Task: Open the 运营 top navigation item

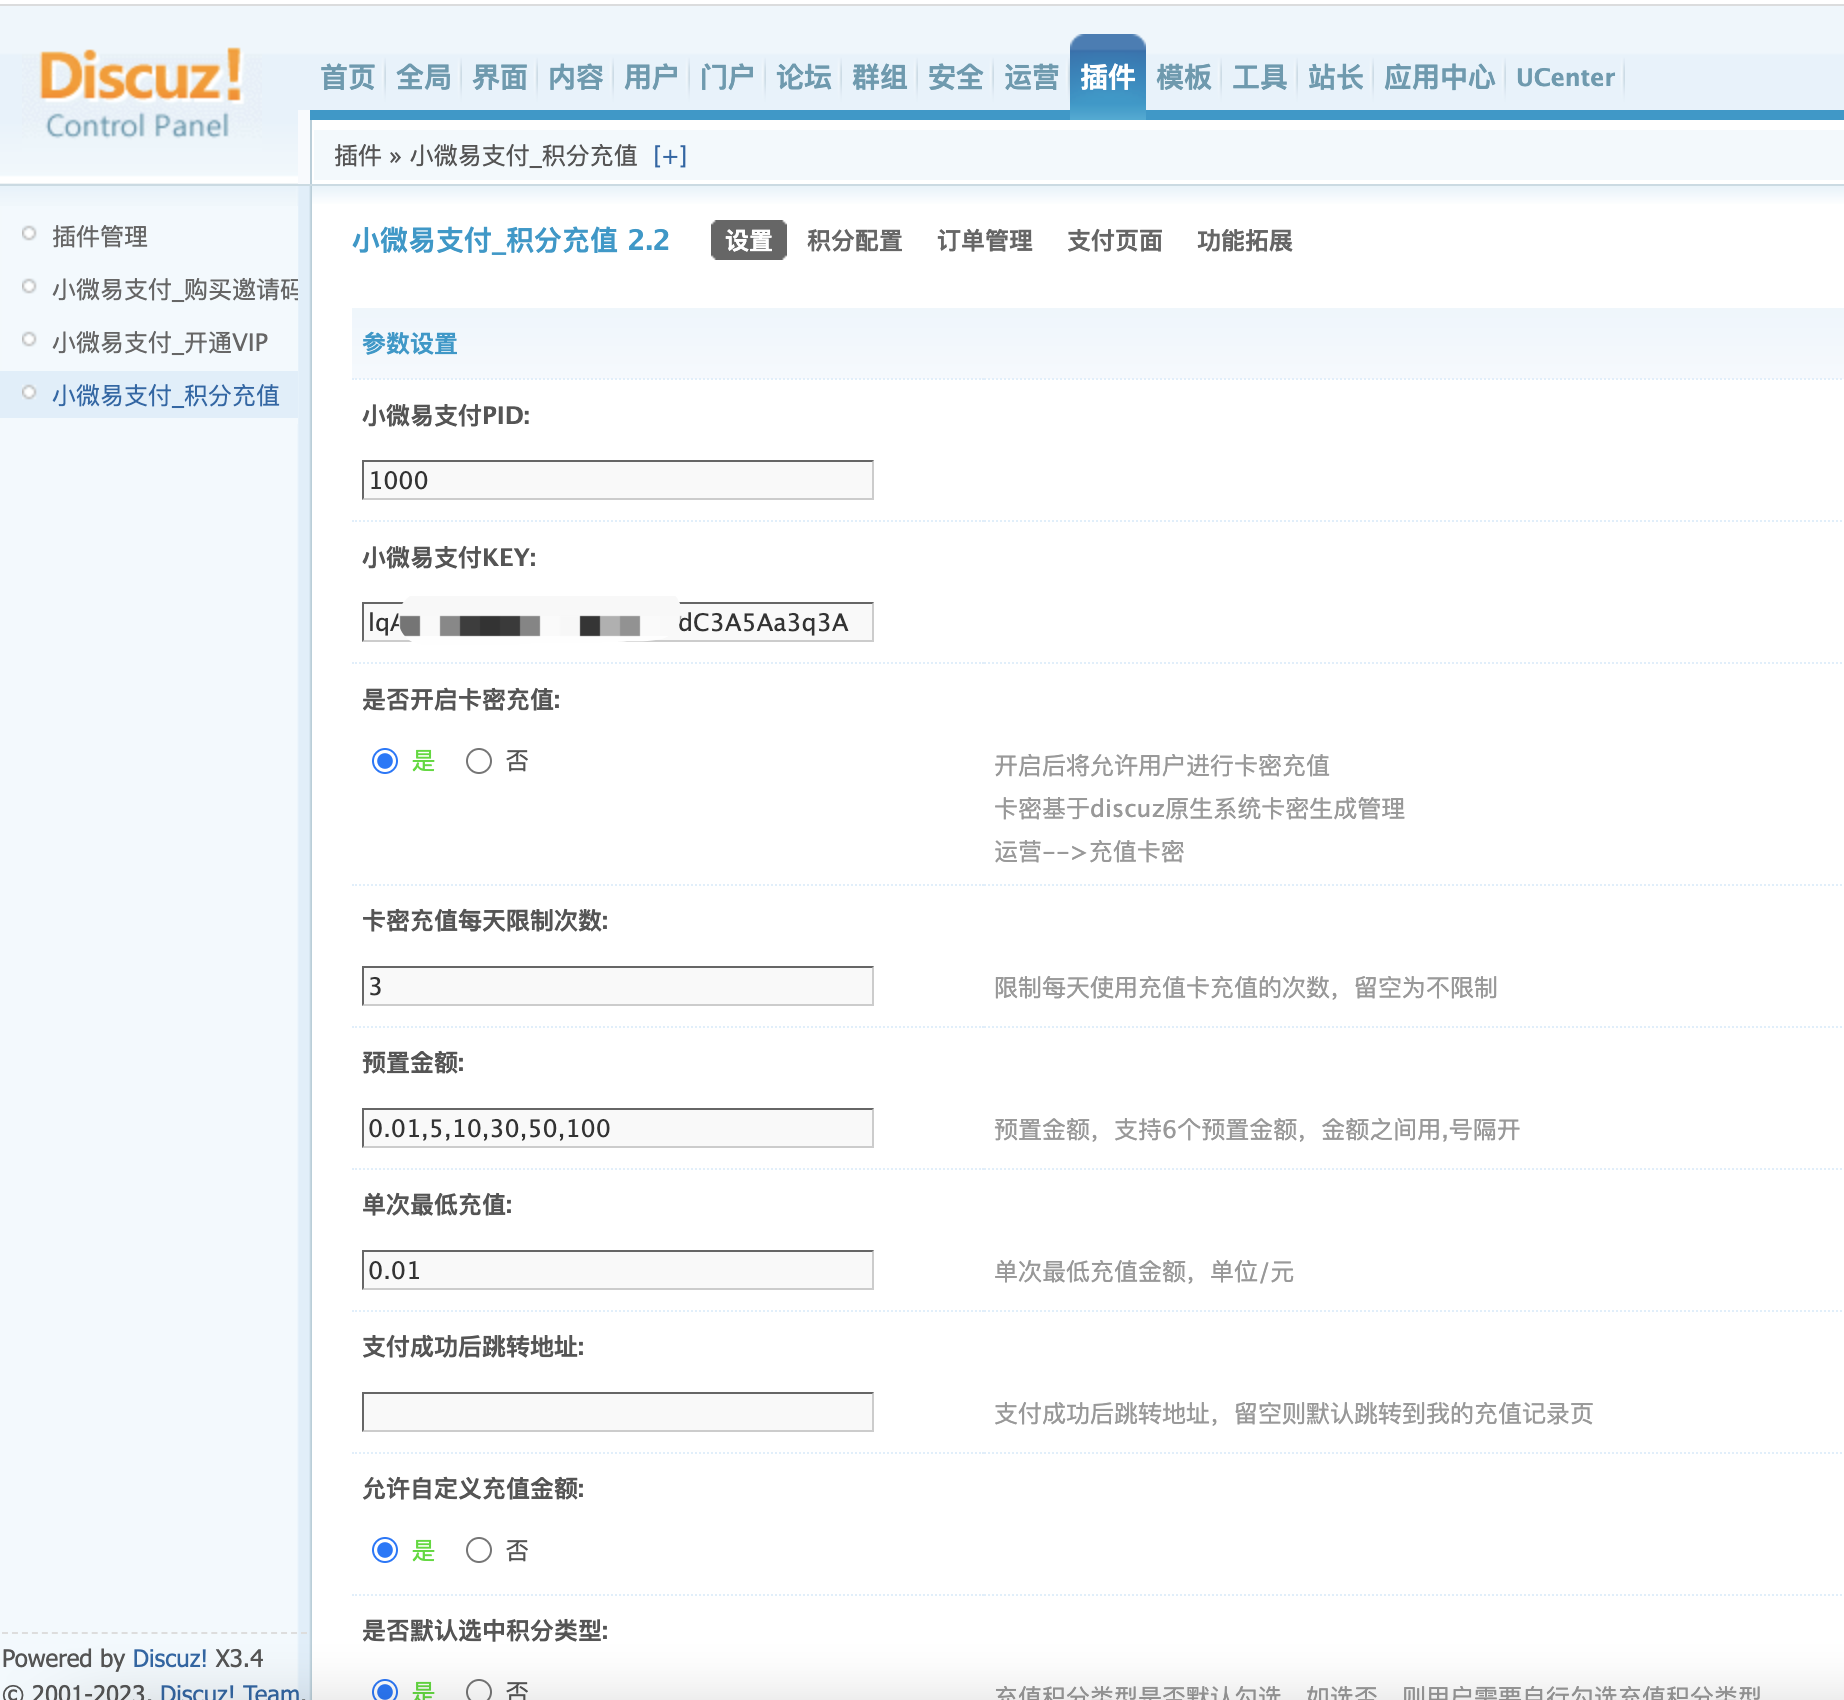Action: (1031, 77)
